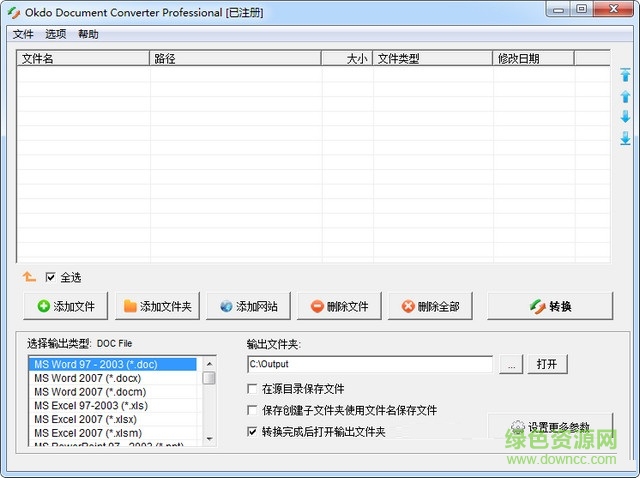The width and height of the screenshot is (640, 478).
Task: Sort by 文件名 column header
Action: click(83, 58)
